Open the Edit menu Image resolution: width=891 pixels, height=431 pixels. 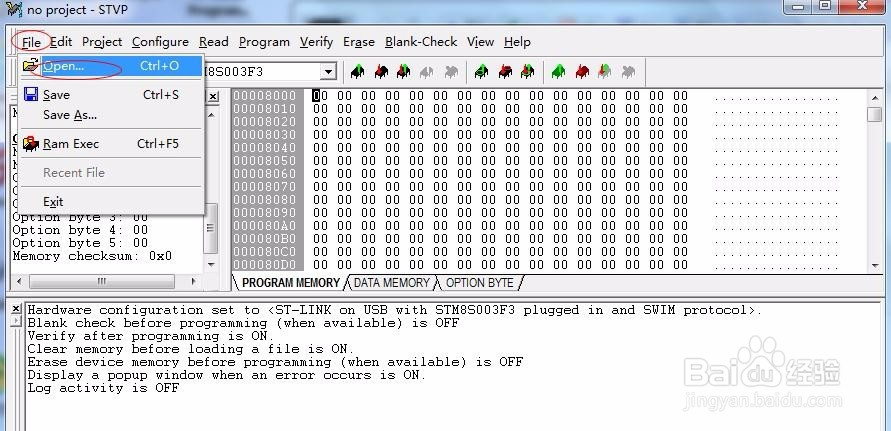pyautogui.click(x=61, y=42)
